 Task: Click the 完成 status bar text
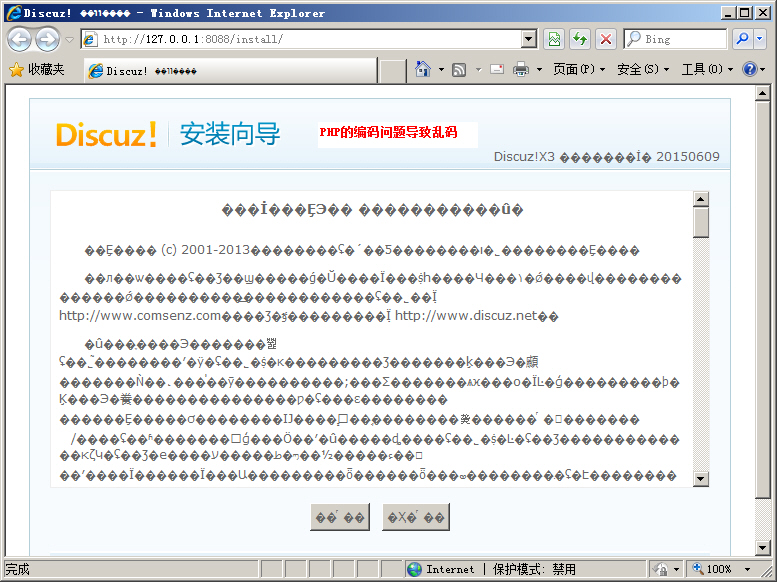point(17,569)
